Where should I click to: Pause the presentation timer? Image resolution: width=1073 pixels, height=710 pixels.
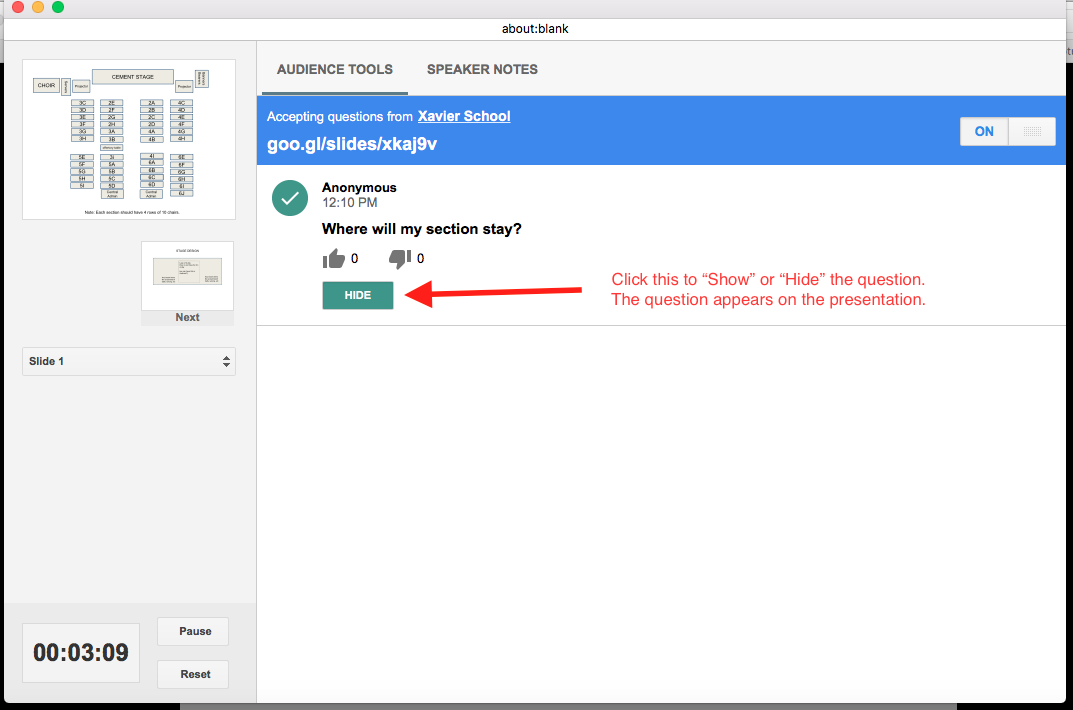click(195, 632)
